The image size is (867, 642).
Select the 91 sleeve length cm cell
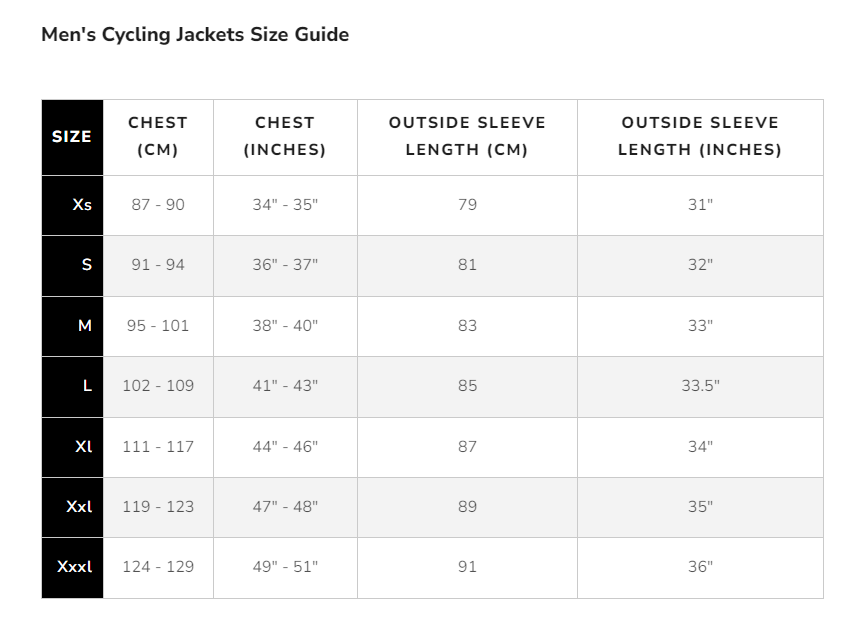point(467,567)
